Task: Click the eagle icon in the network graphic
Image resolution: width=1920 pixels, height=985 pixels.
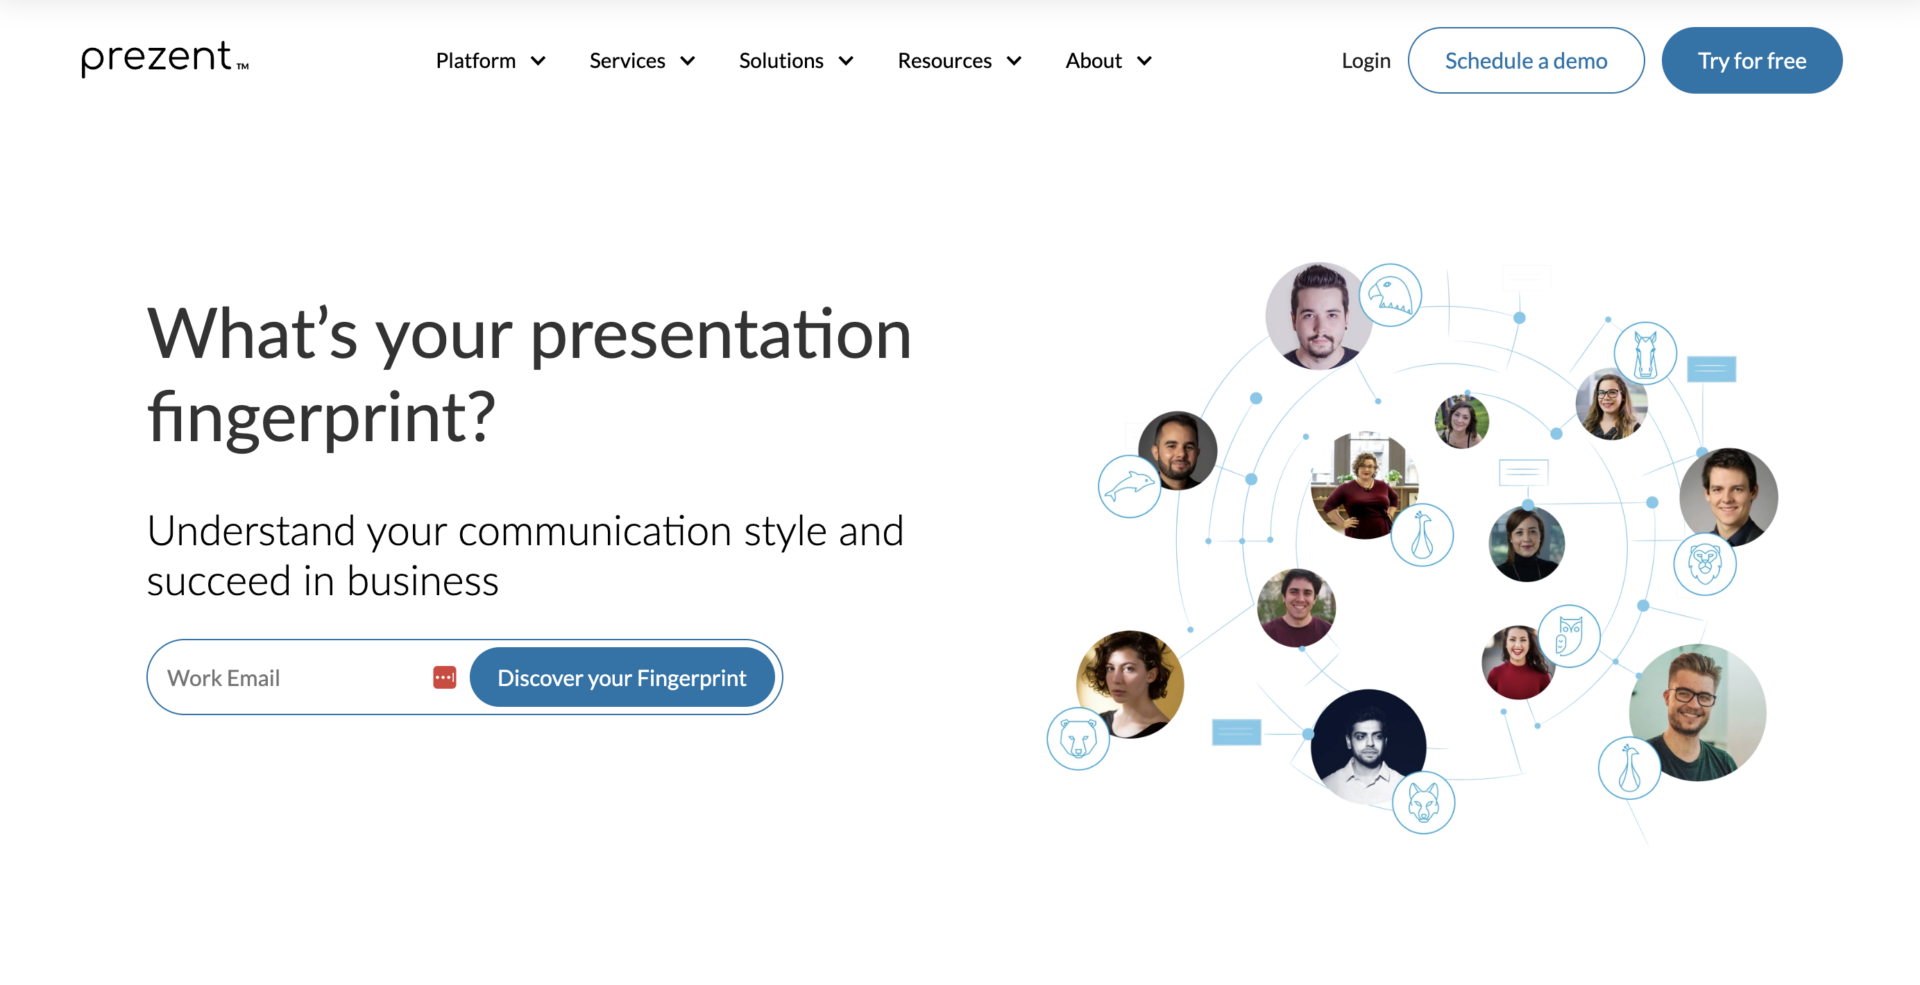Action: [1389, 295]
